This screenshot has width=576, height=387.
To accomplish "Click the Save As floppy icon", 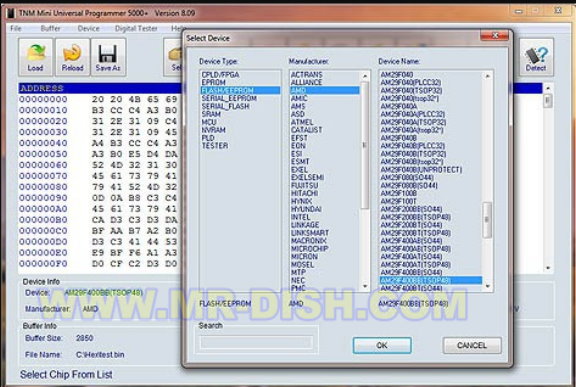I will 108,57.
